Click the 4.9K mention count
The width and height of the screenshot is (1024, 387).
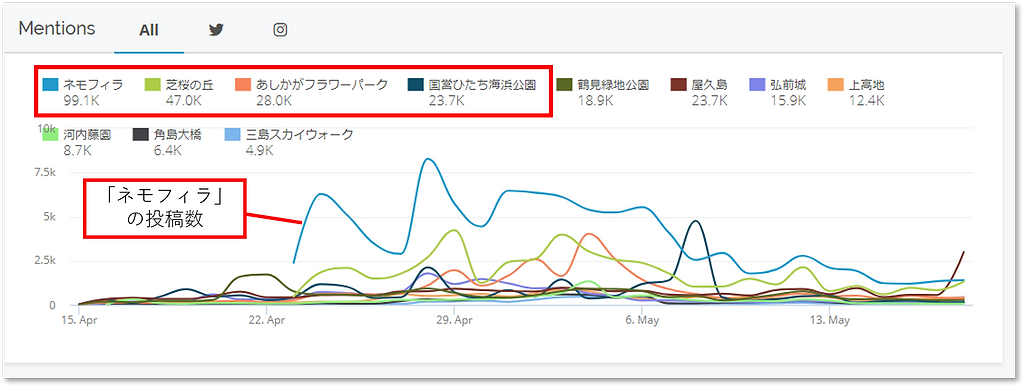[x=259, y=151]
